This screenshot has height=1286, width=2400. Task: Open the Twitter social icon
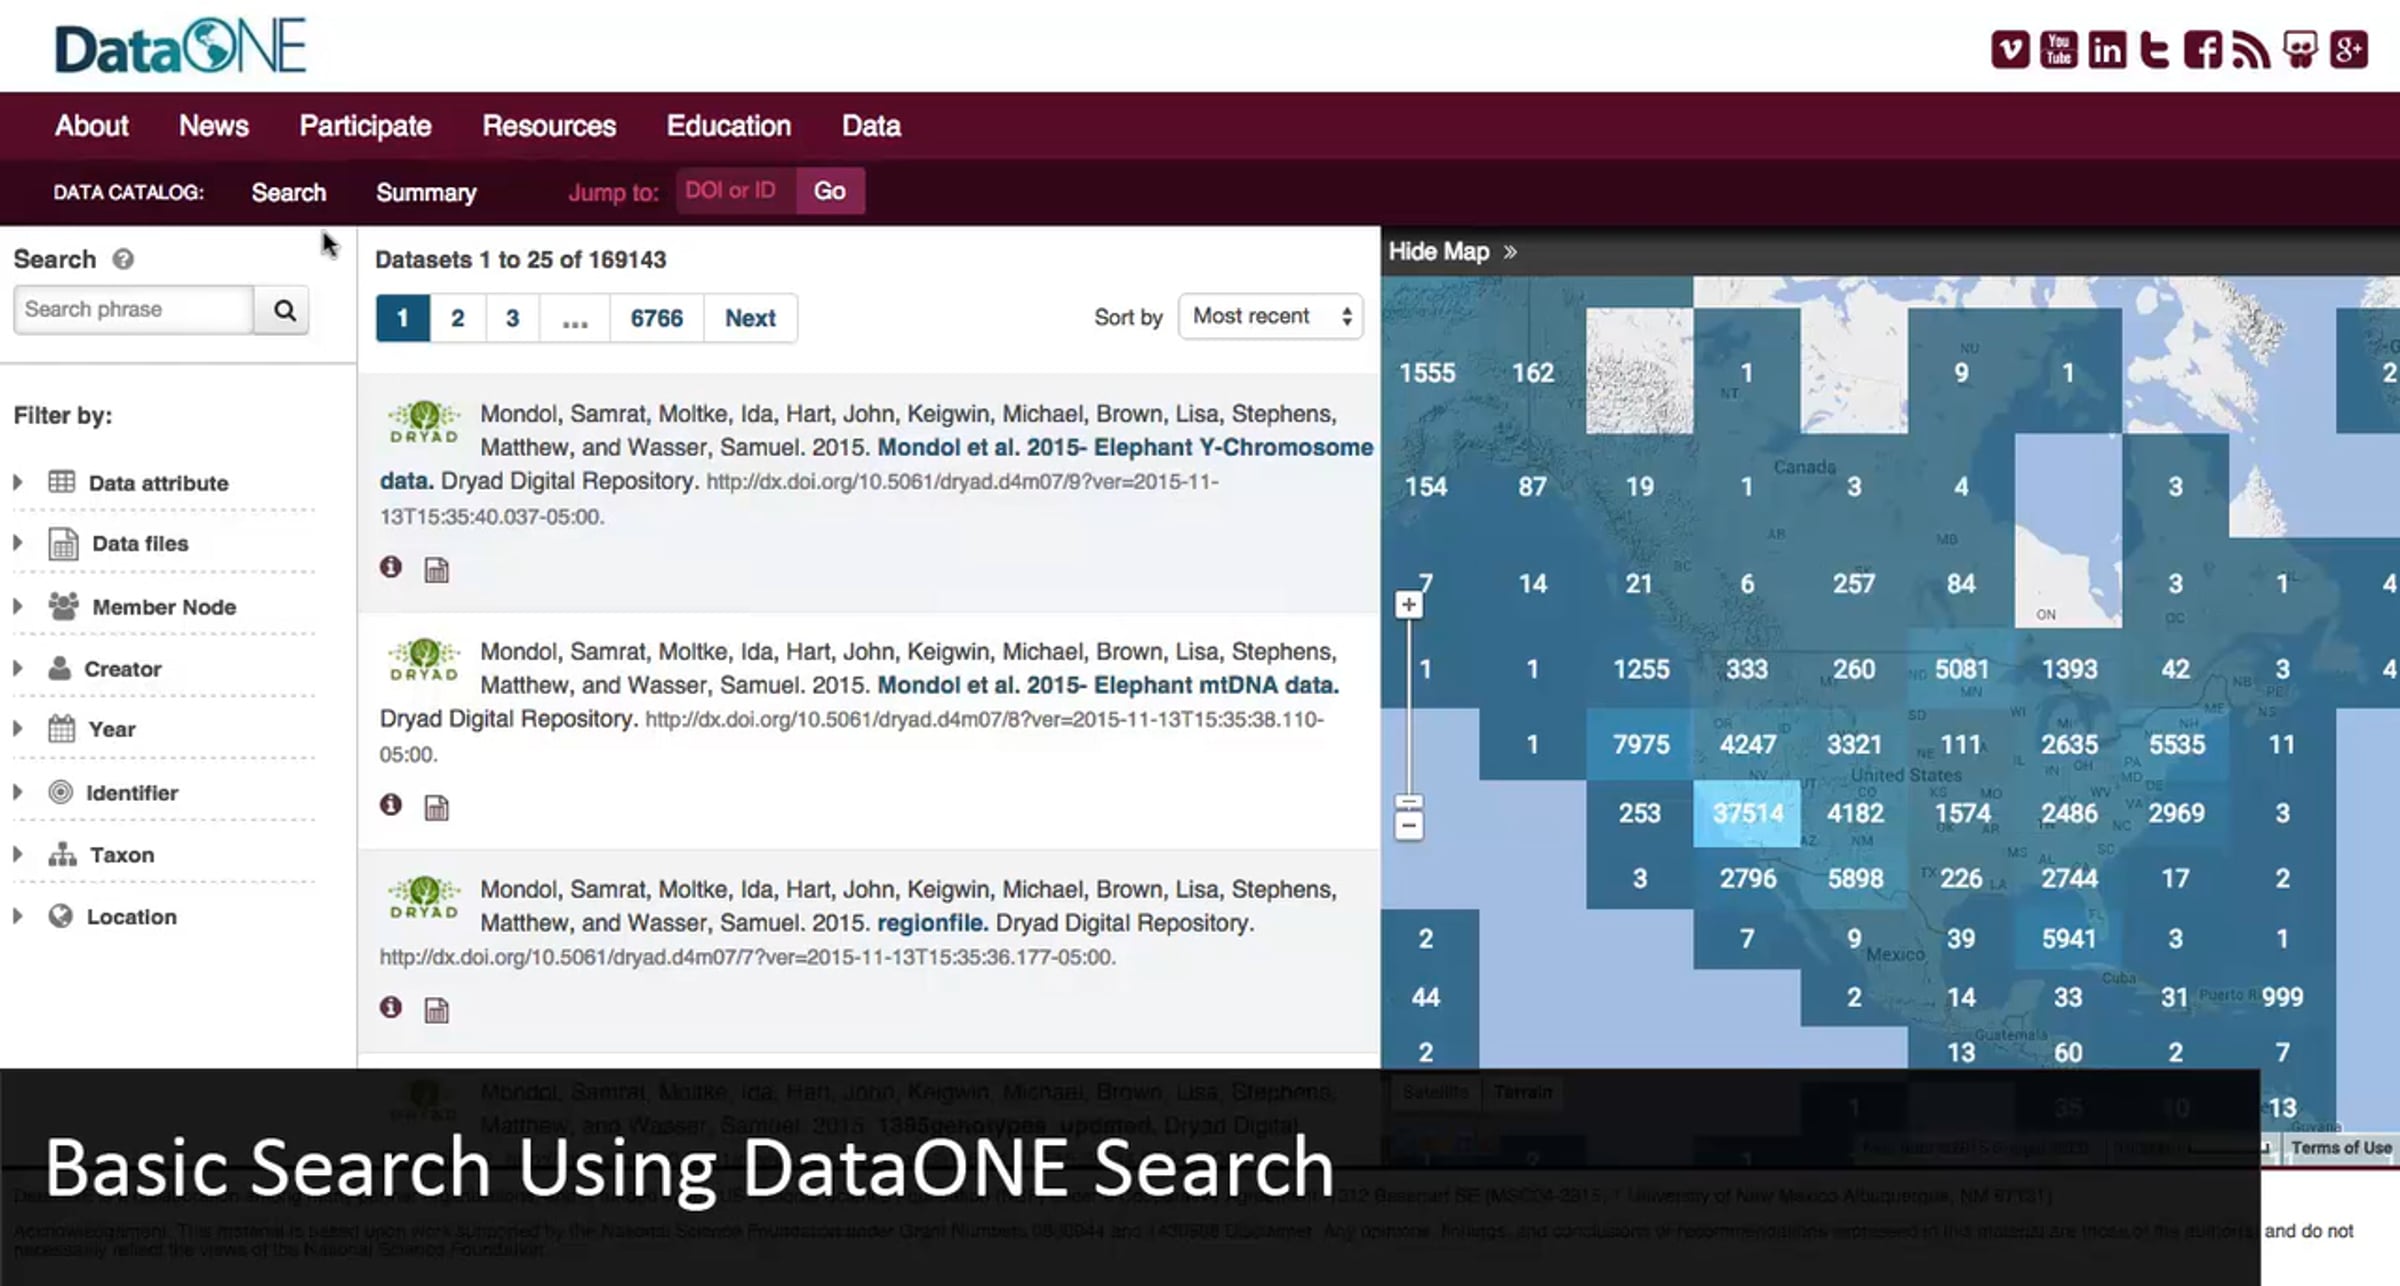[2154, 49]
